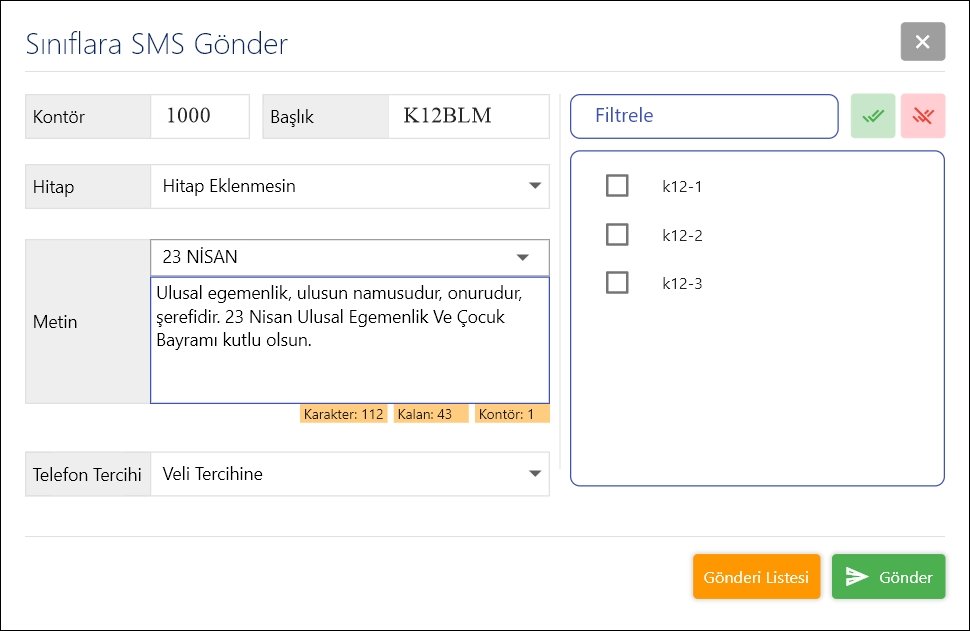This screenshot has width=970, height=631.
Task: Check the k12-3 class checkbox
Action: pos(617,283)
